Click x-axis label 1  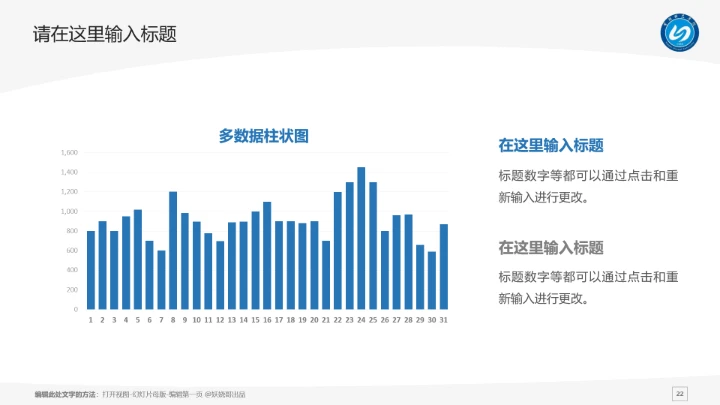(90, 320)
